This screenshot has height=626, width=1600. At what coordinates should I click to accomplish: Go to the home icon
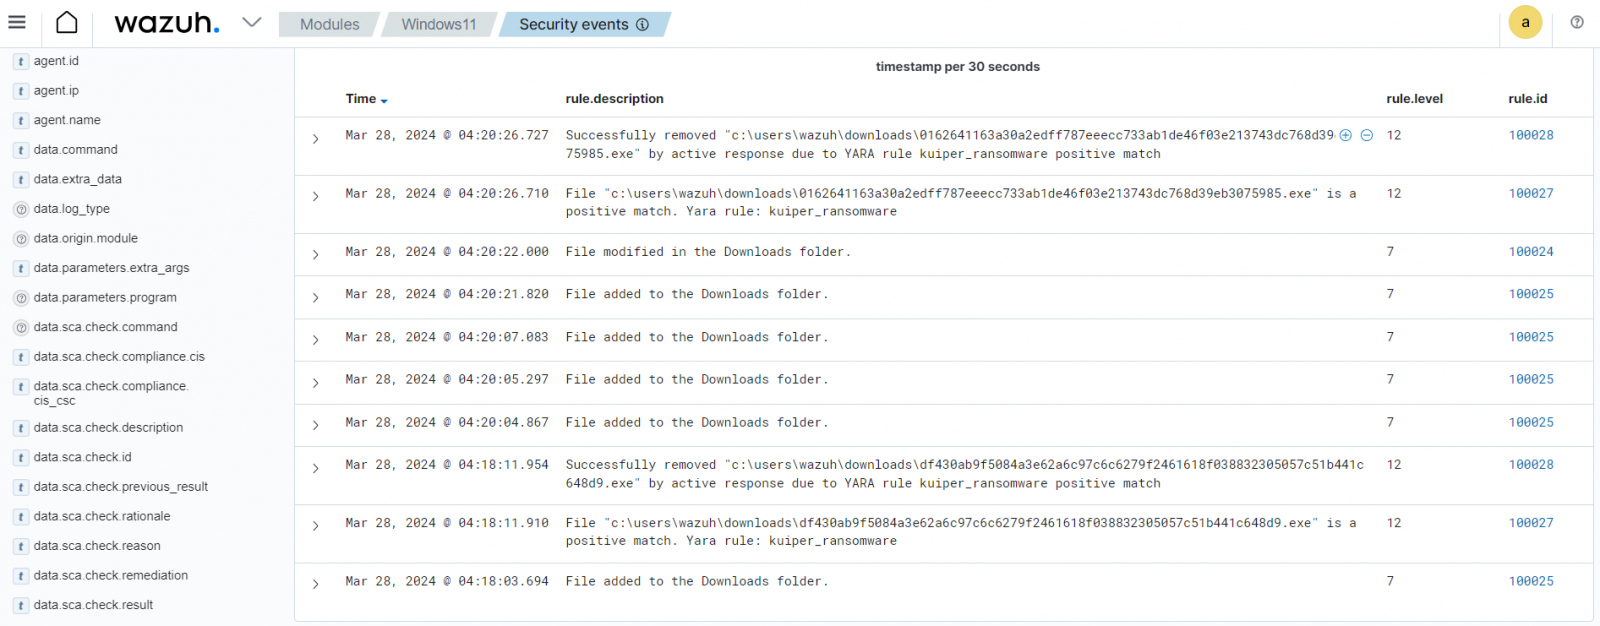pyautogui.click(x=66, y=22)
